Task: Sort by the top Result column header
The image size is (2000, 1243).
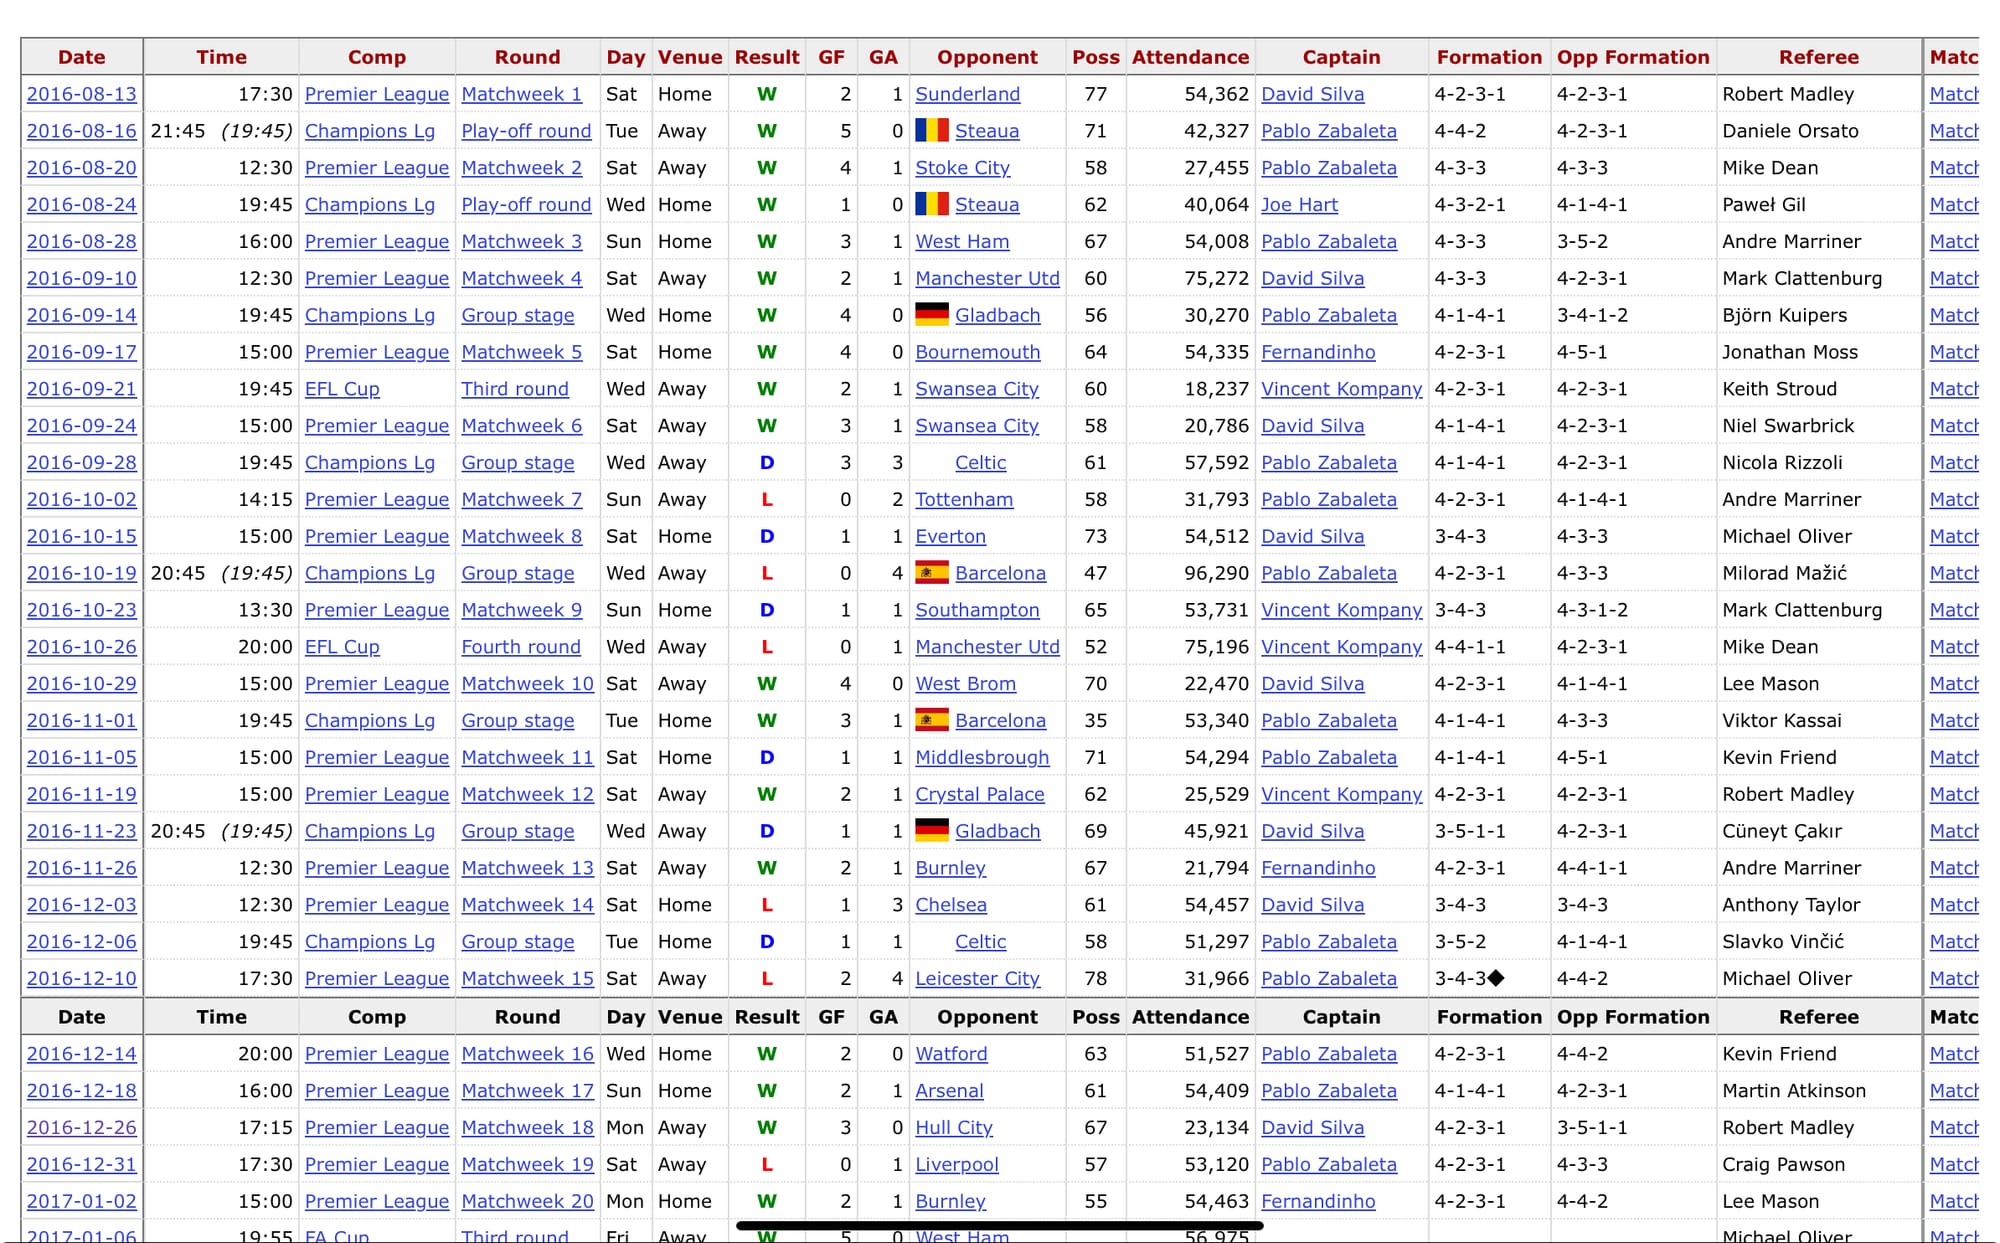Action: point(767,57)
